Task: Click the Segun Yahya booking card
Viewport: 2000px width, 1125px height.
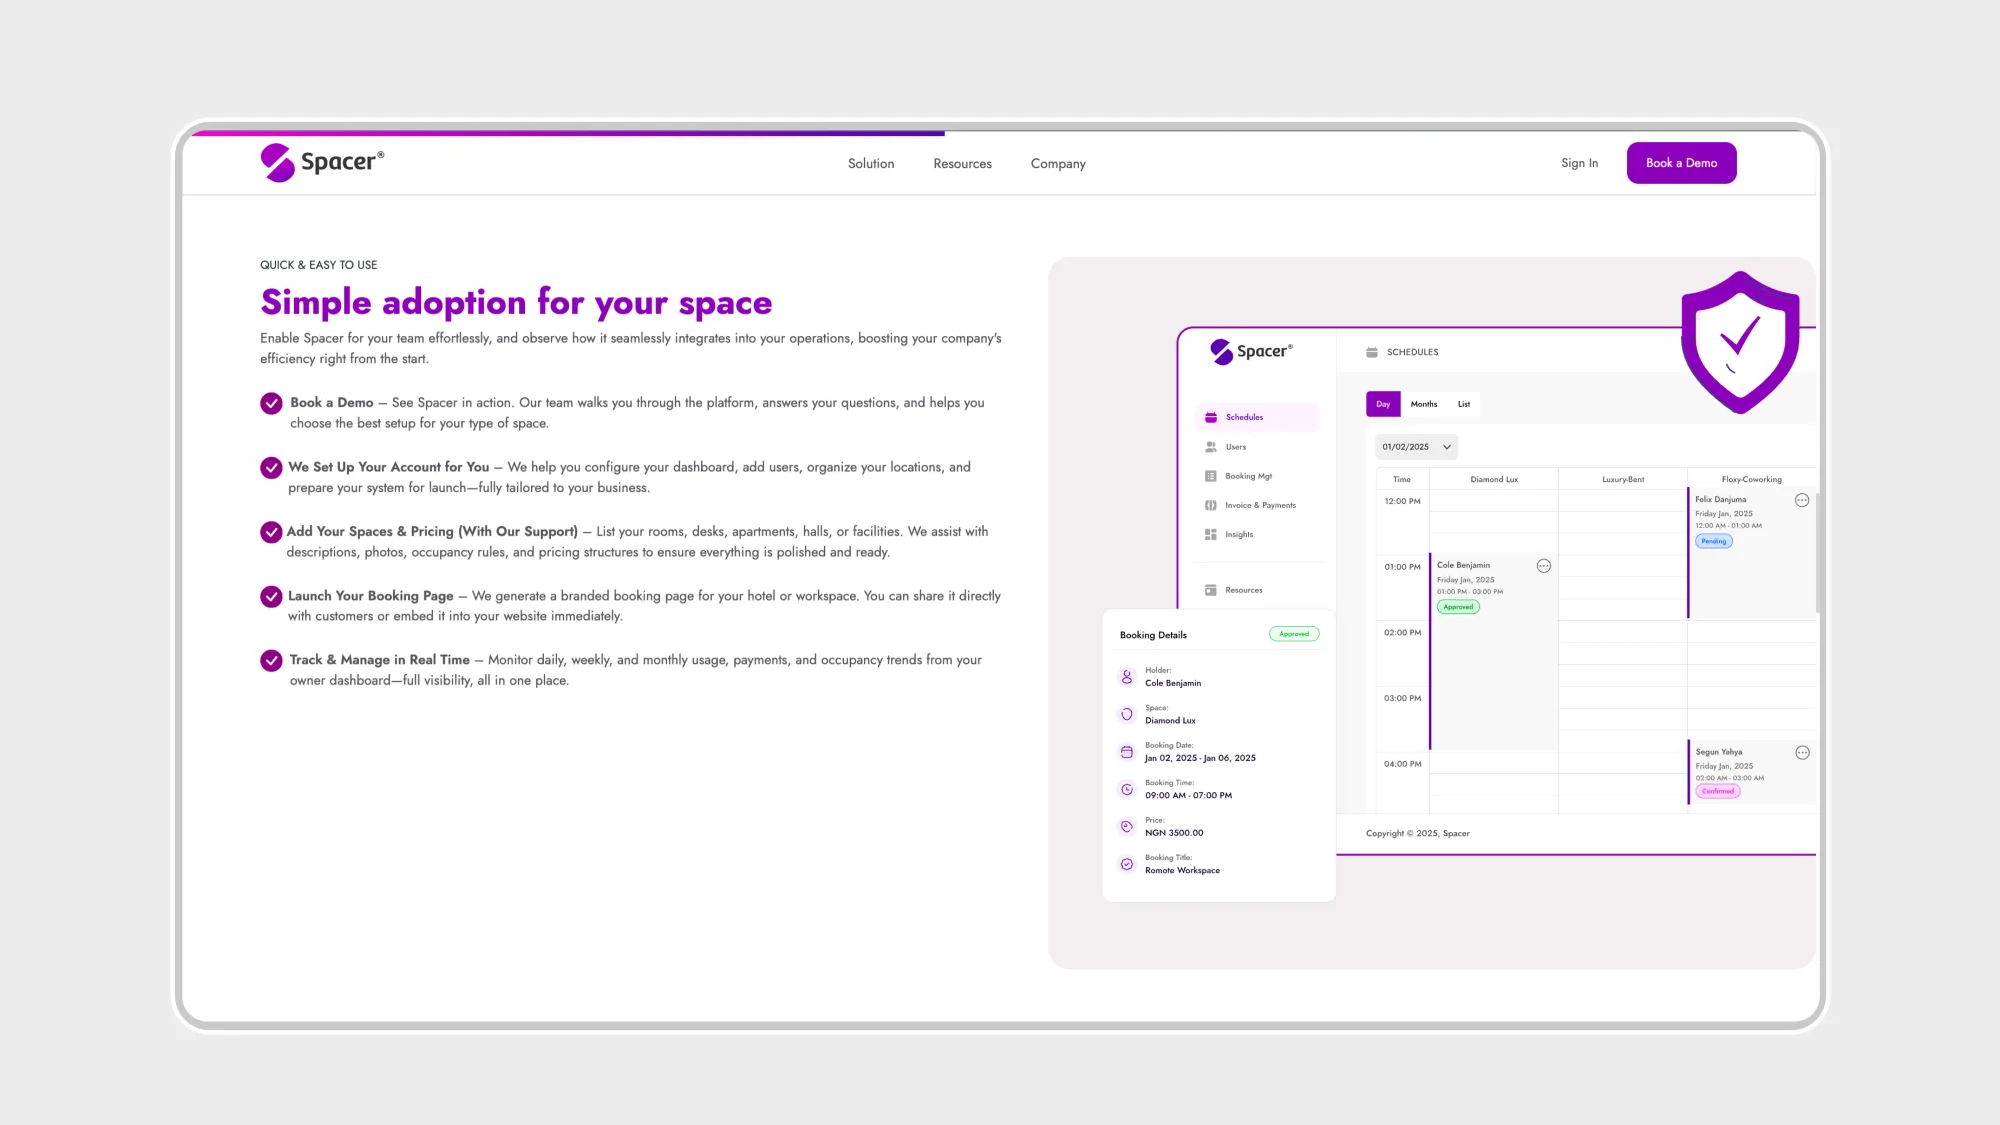Action: point(1751,771)
